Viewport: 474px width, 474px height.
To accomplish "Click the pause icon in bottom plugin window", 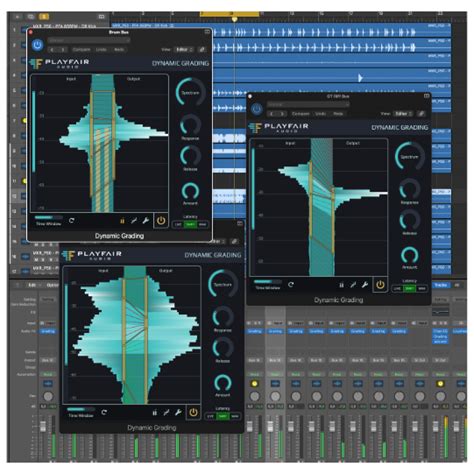I will pyautogui.click(x=155, y=413).
